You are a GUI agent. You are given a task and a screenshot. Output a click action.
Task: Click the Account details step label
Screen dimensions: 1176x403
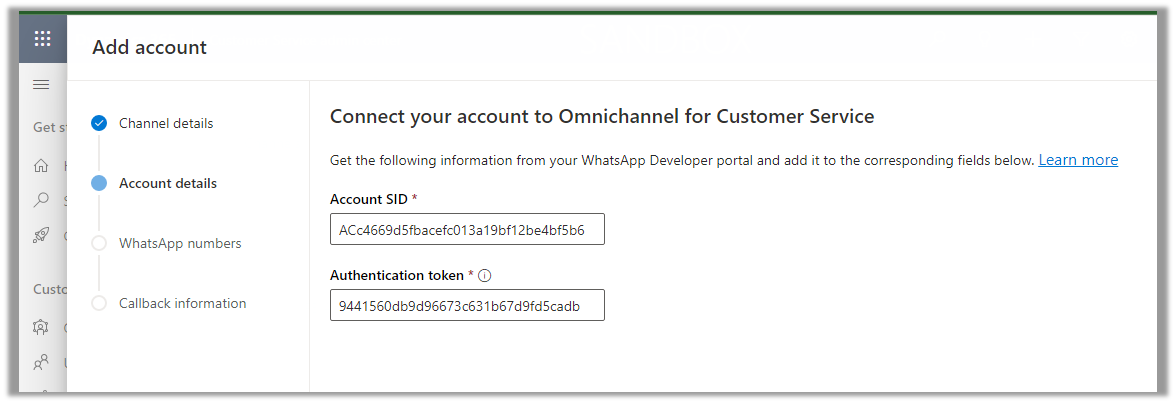(x=168, y=183)
